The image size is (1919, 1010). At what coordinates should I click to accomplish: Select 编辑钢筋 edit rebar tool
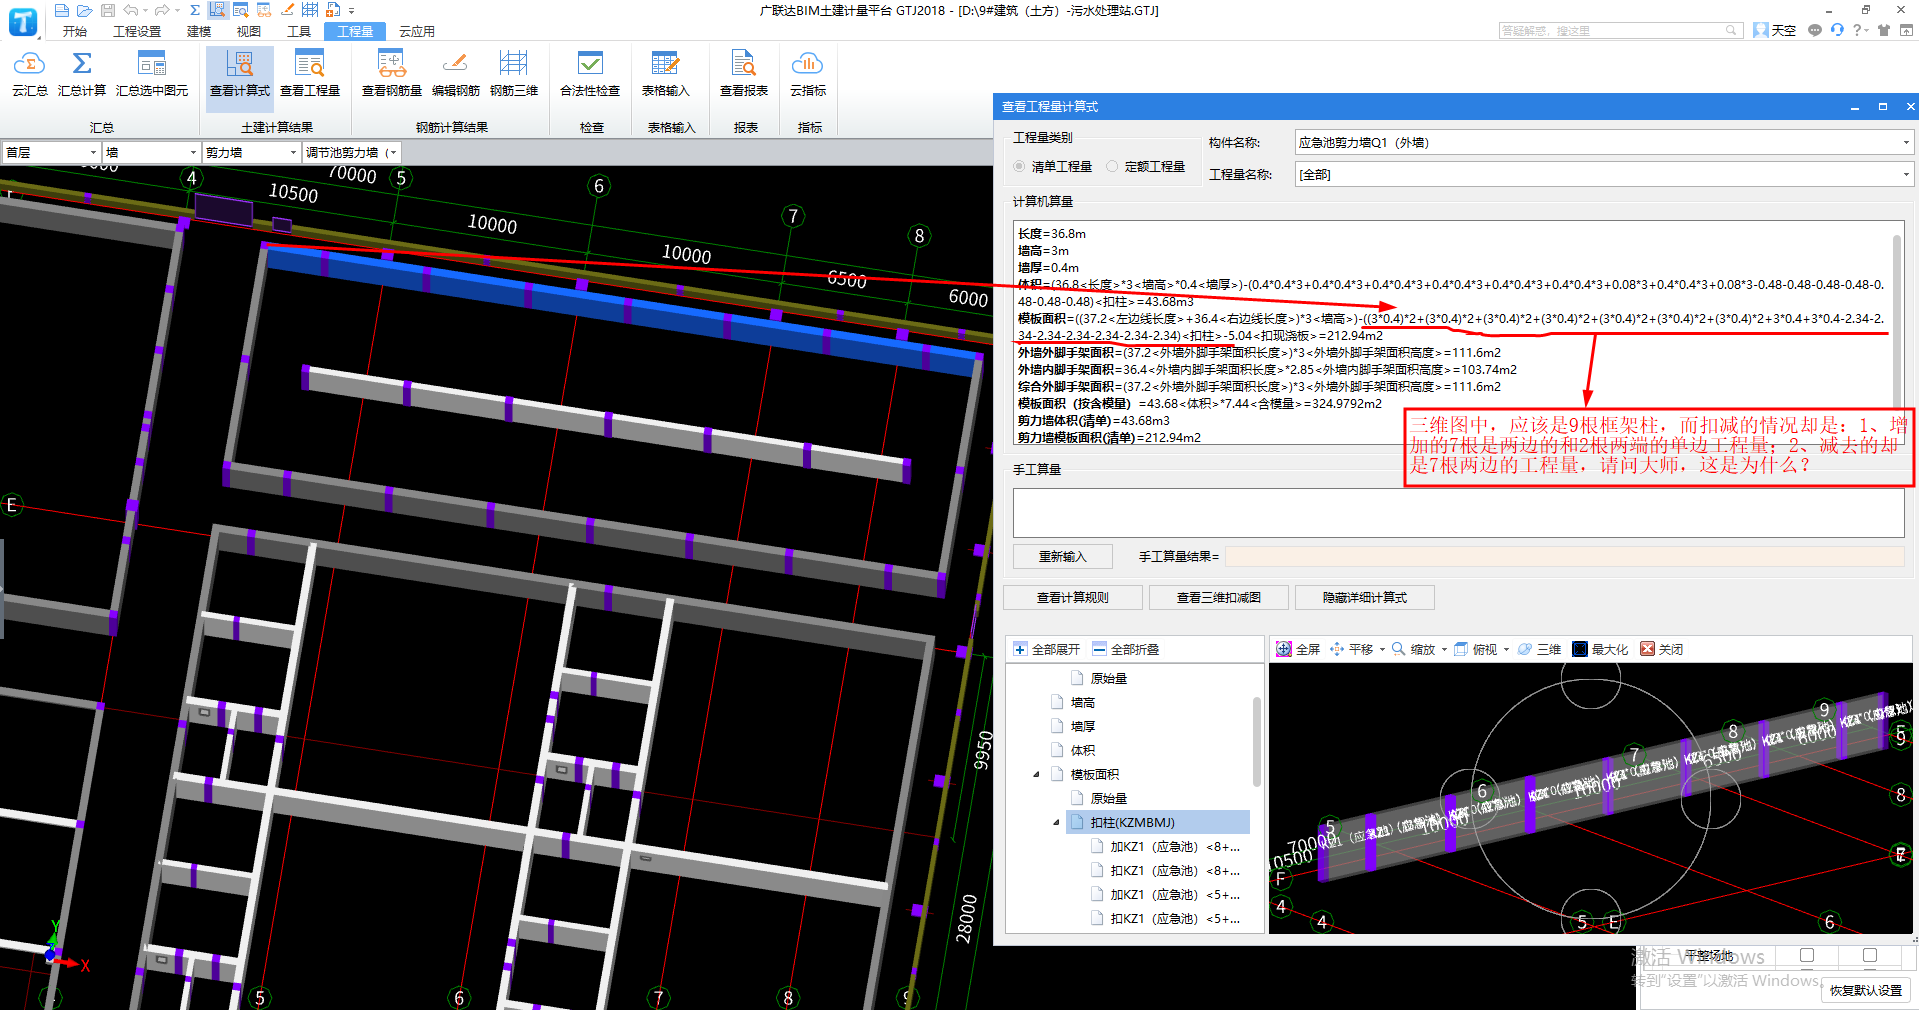point(456,75)
